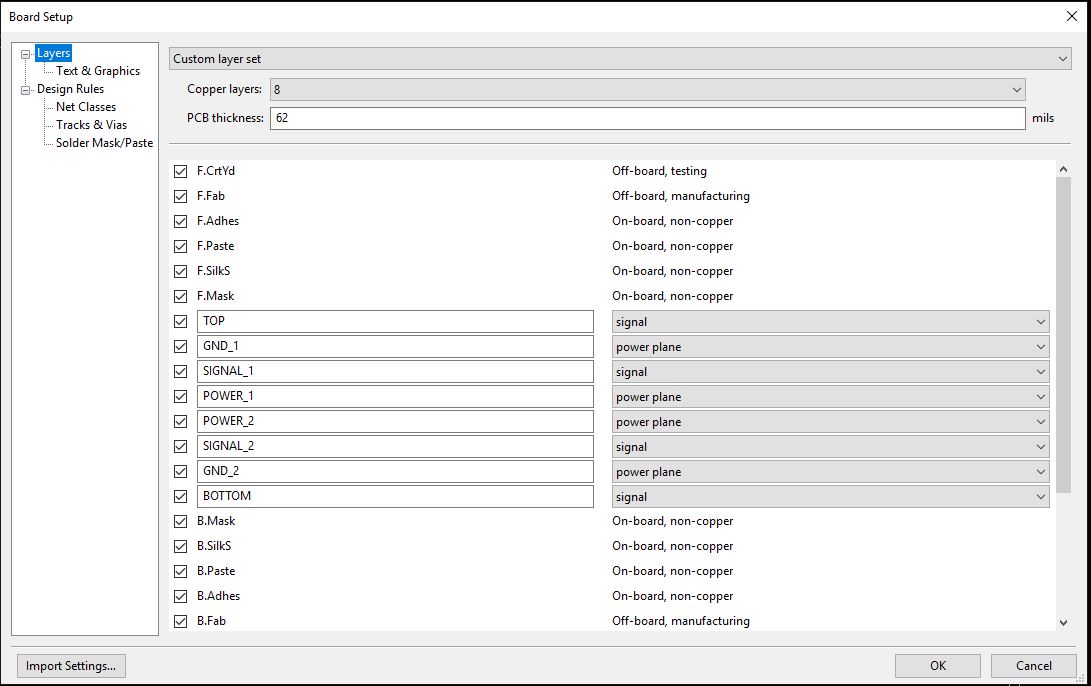Open the BOTTOM layer type dropdown
The width and height of the screenshot is (1091, 686).
click(830, 497)
